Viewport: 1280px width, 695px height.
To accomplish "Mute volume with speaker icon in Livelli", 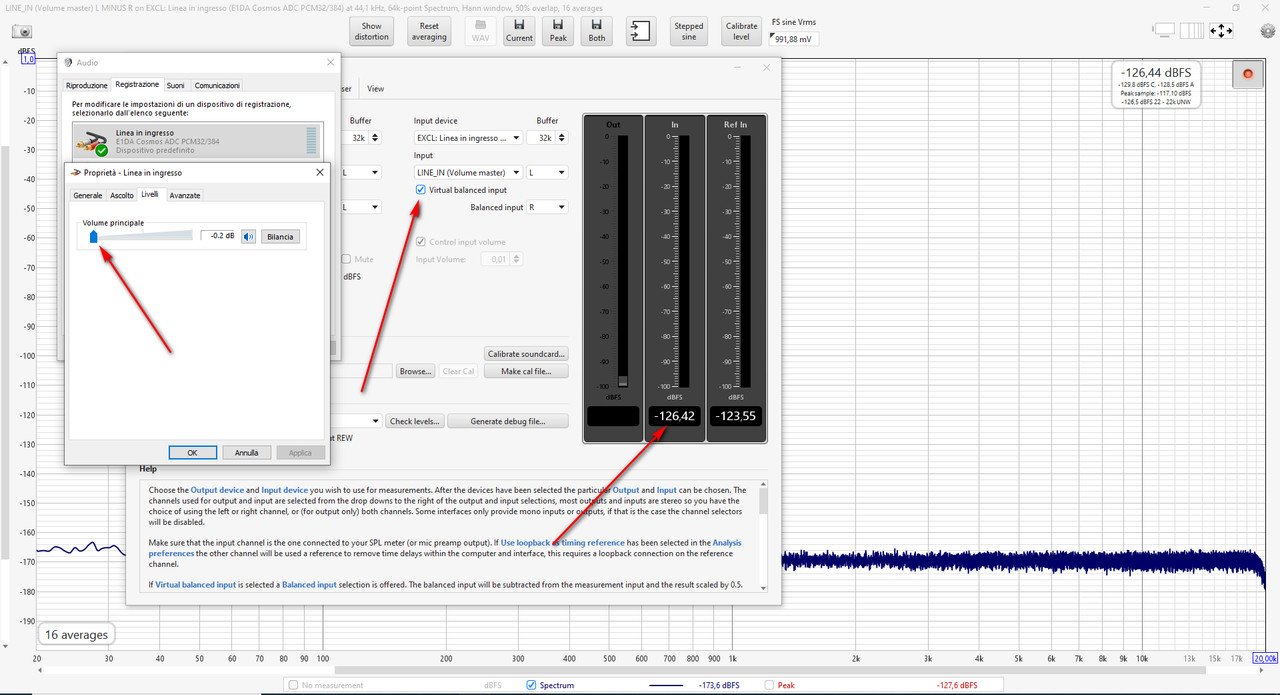I will 249,237.
